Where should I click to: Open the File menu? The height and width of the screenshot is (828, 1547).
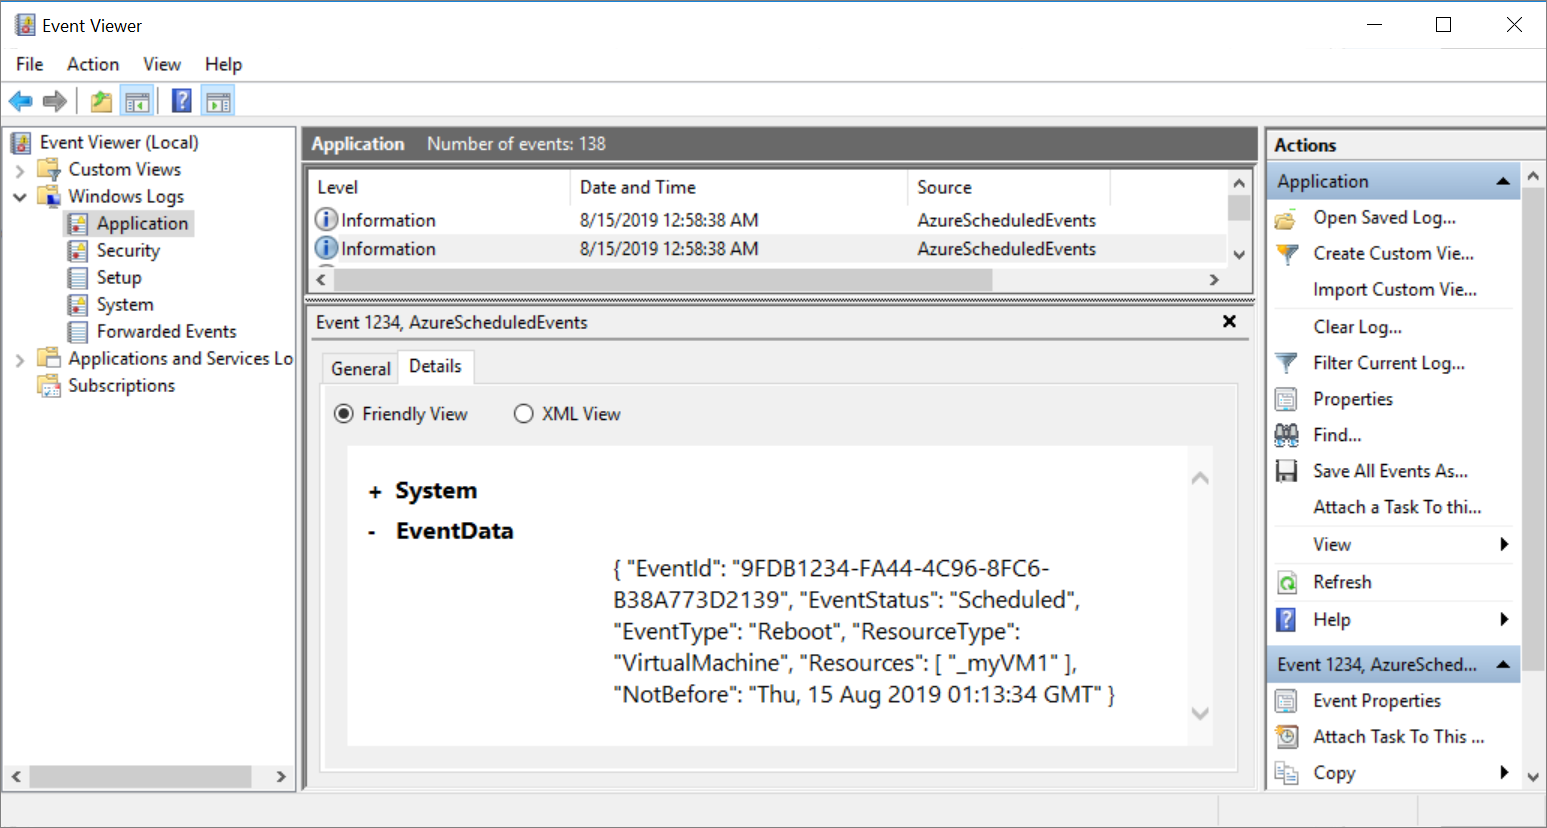30,64
